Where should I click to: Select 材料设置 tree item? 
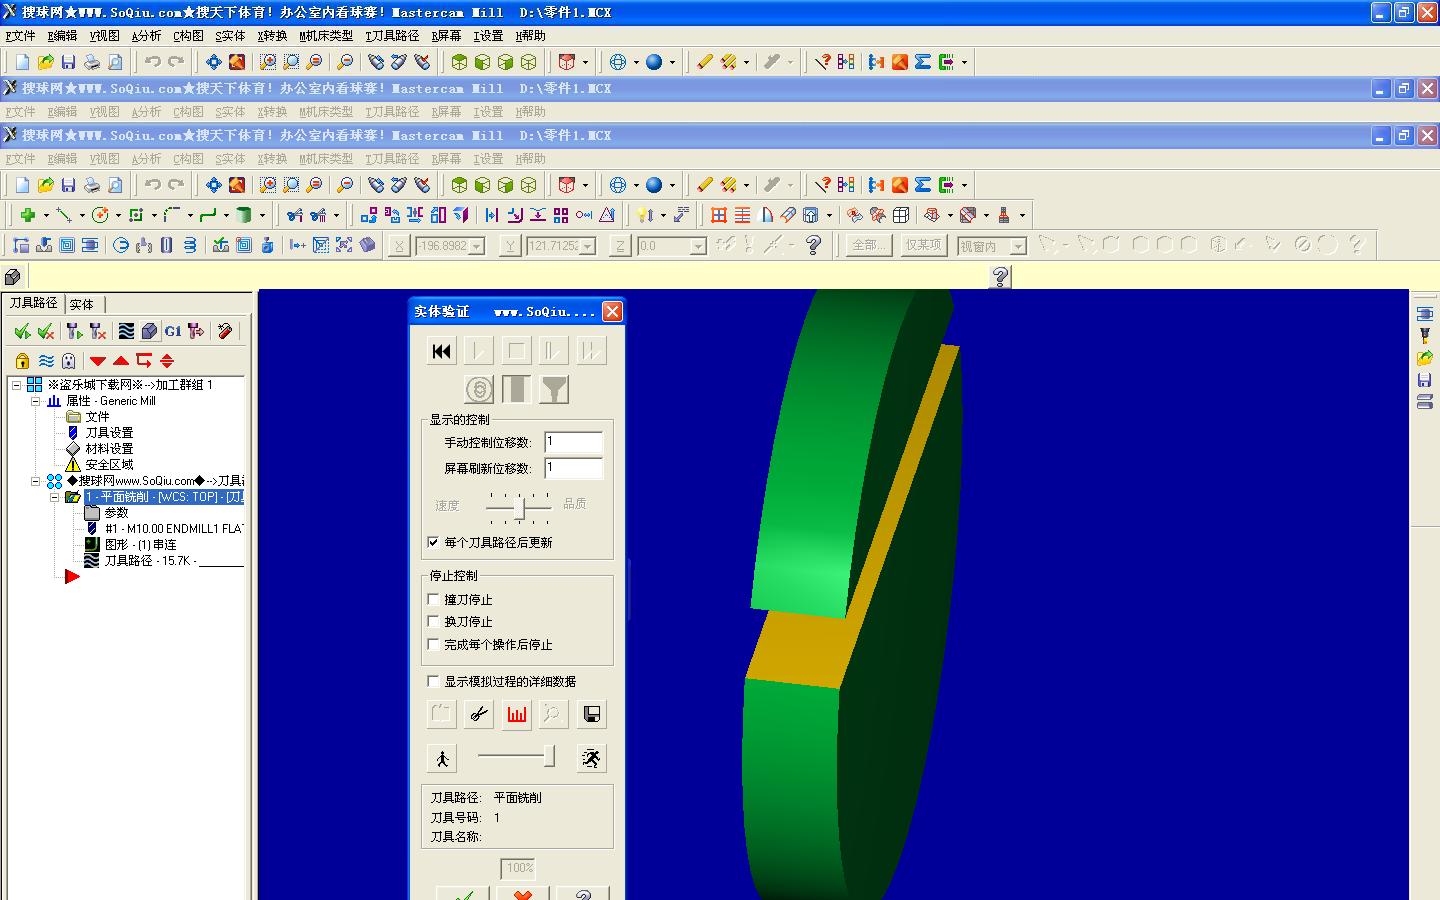coord(109,449)
